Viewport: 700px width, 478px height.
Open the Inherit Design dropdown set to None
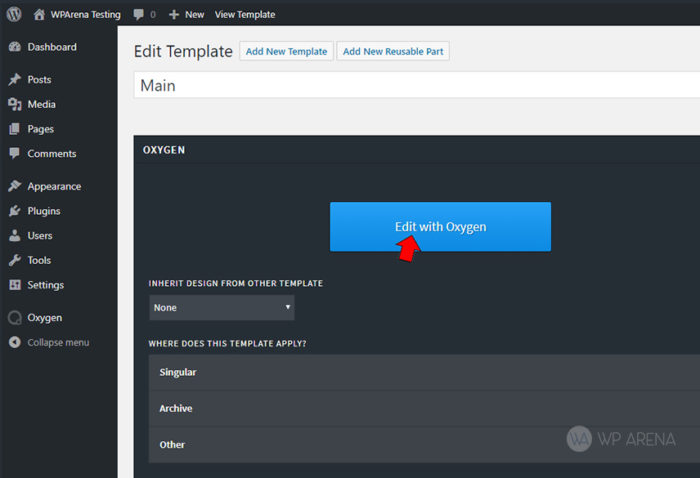point(222,308)
